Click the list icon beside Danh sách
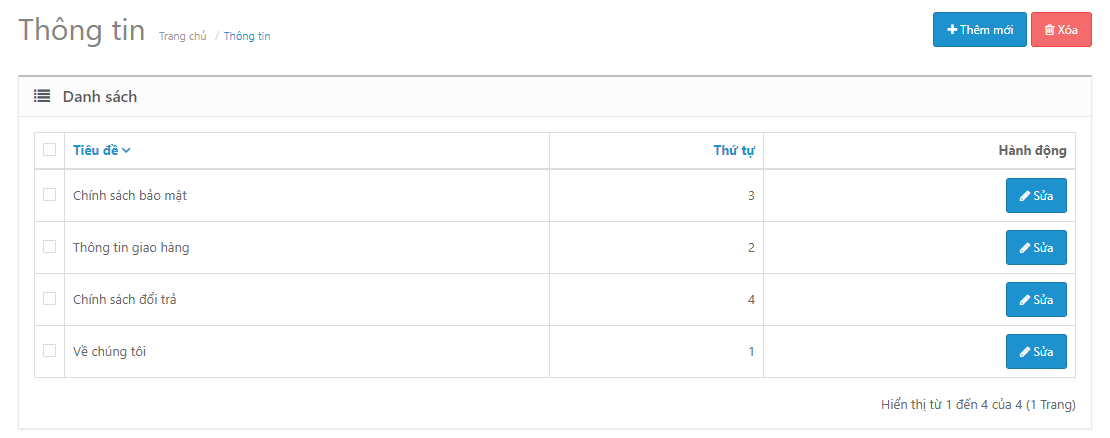The width and height of the screenshot is (1110, 438). click(x=42, y=96)
